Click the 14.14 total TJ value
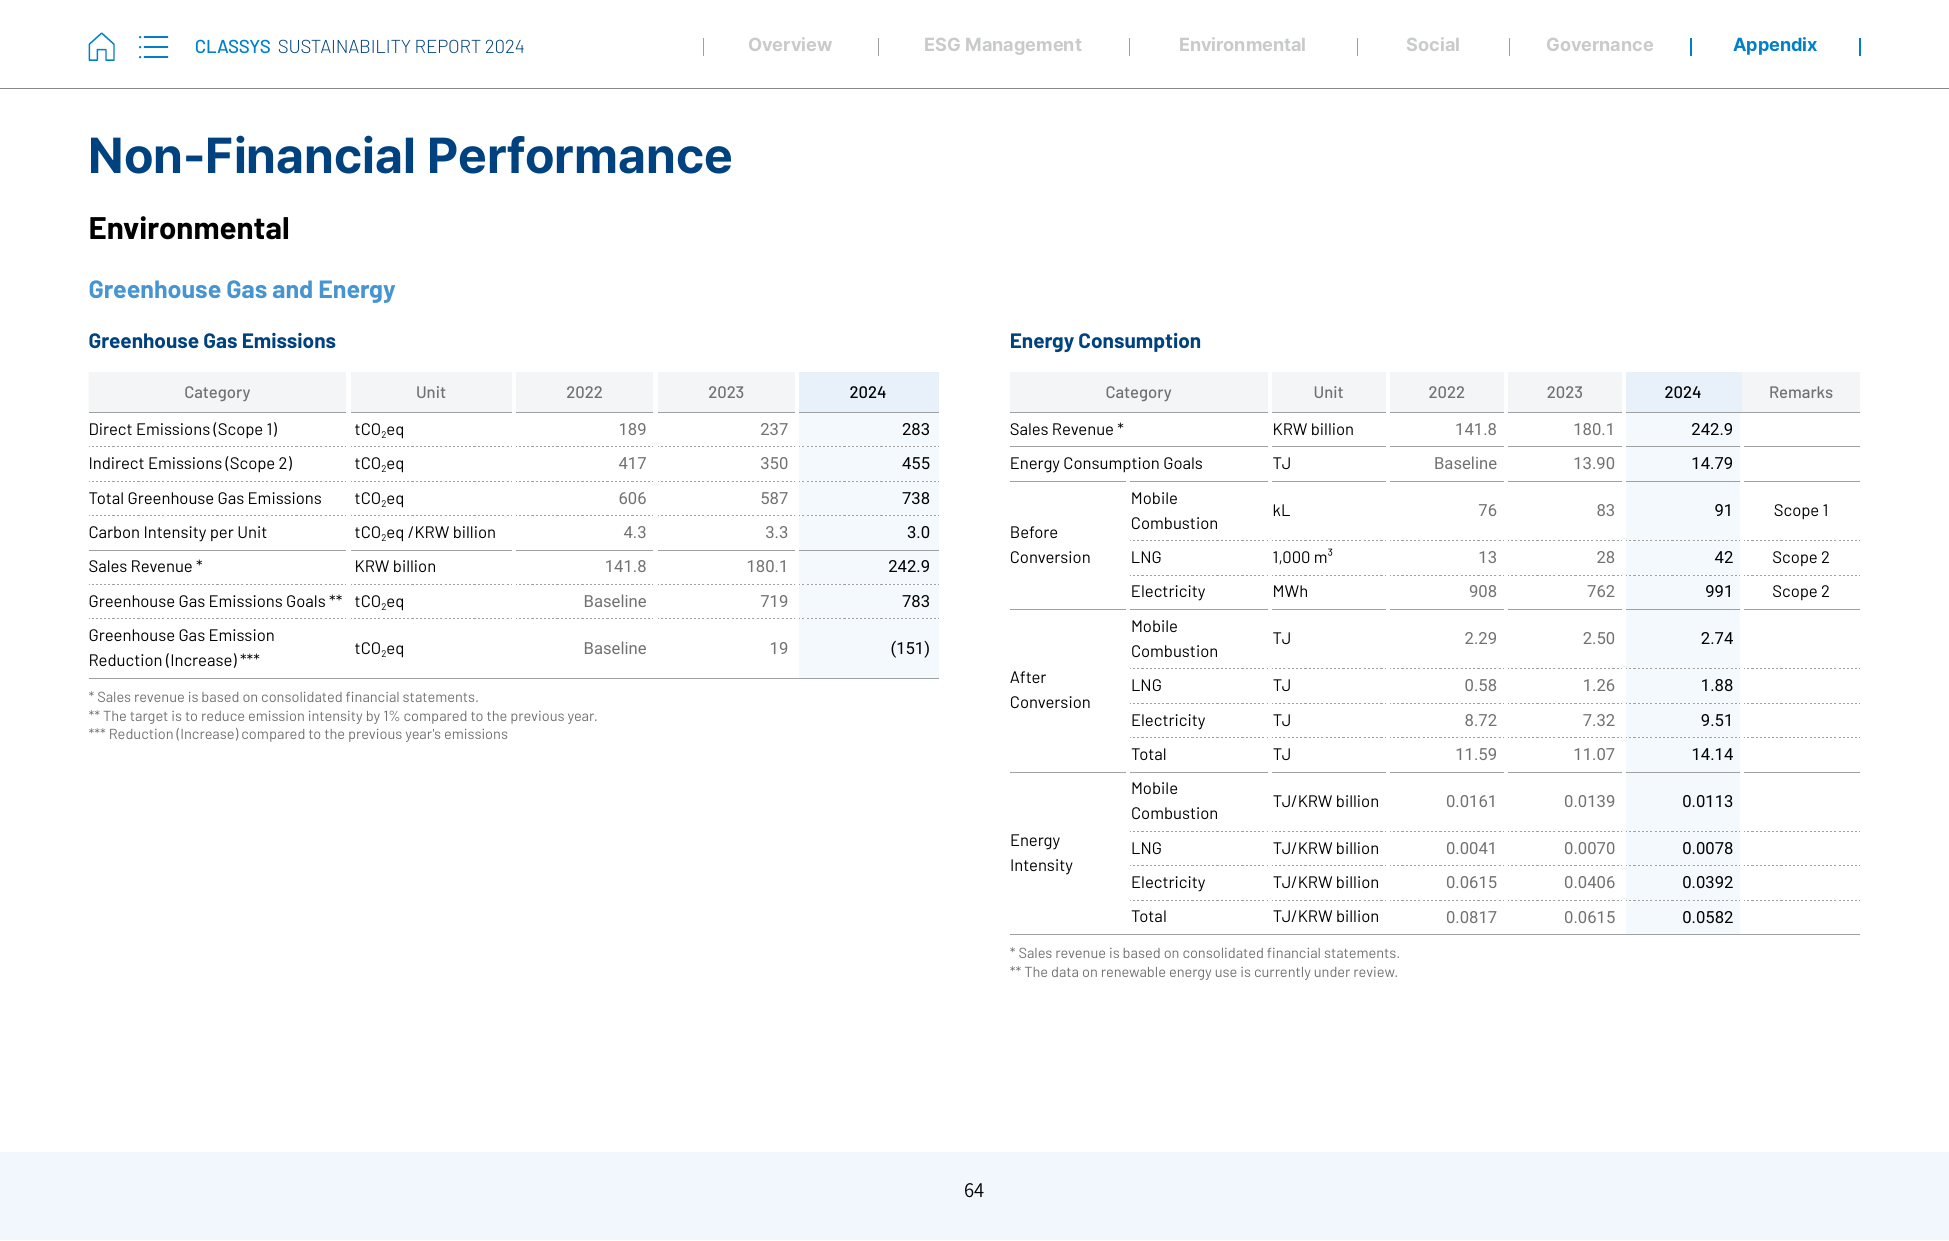The width and height of the screenshot is (1949, 1241). [x=1712, y=754]
